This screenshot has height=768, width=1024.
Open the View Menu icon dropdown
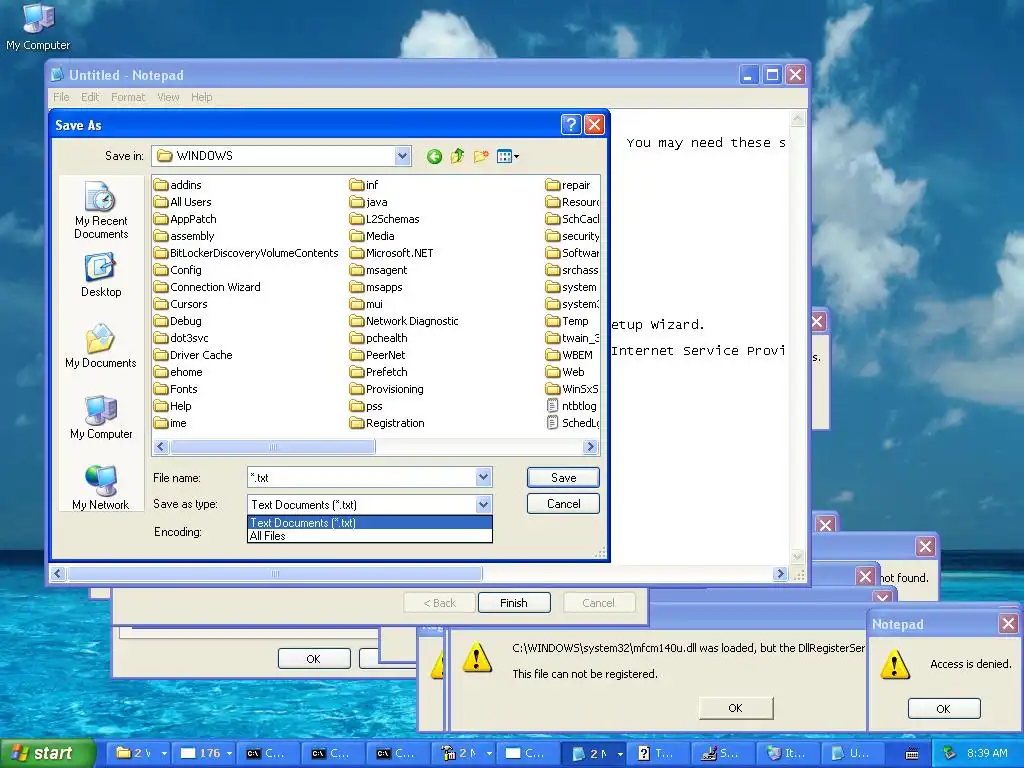pyautogui.click(x=507, y=156)
